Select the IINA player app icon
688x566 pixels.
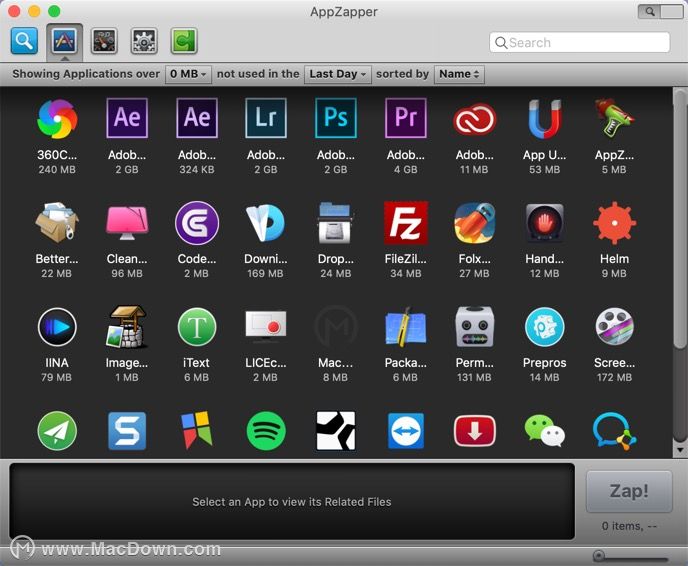tap(57, 327)
